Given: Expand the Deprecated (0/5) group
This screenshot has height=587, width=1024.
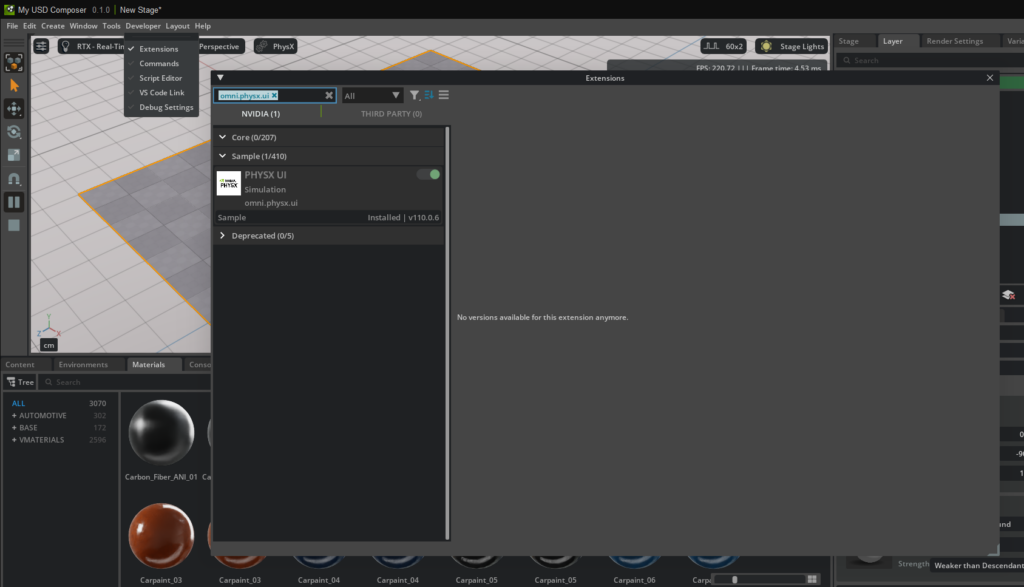Looking at the screenshot, I should click(x=222, y=236).
